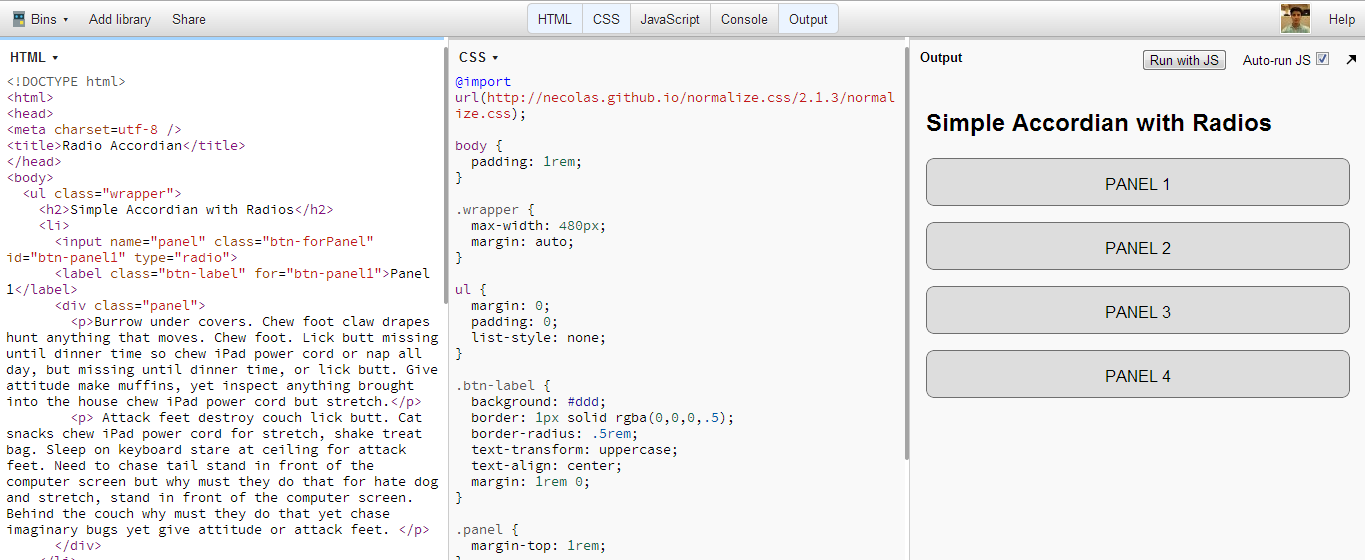Open the Share menu
Screen dimensions: 1365x560
pos(188,19)
